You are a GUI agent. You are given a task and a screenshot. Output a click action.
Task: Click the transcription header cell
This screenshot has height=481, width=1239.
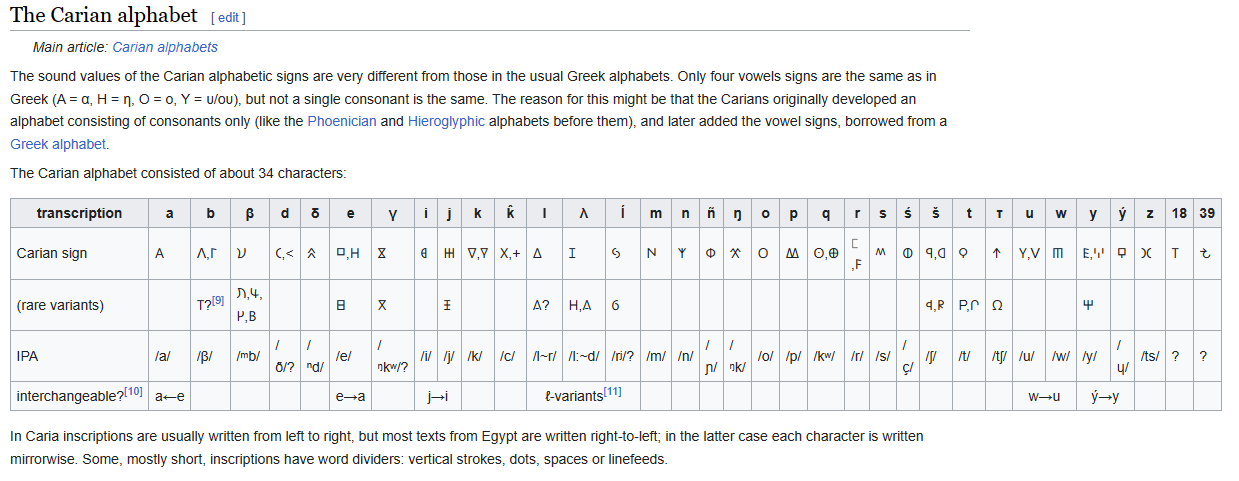click(x=79, y=213)
